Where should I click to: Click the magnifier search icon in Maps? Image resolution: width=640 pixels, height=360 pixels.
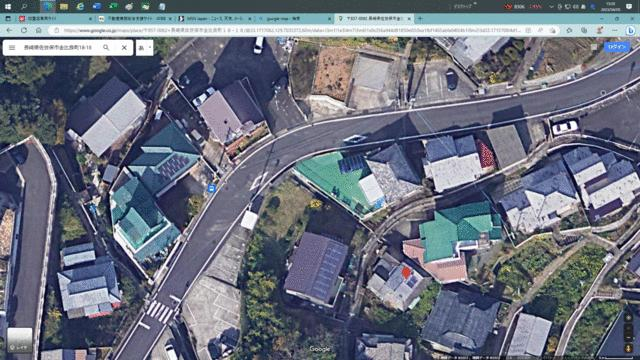pos(106,48)
